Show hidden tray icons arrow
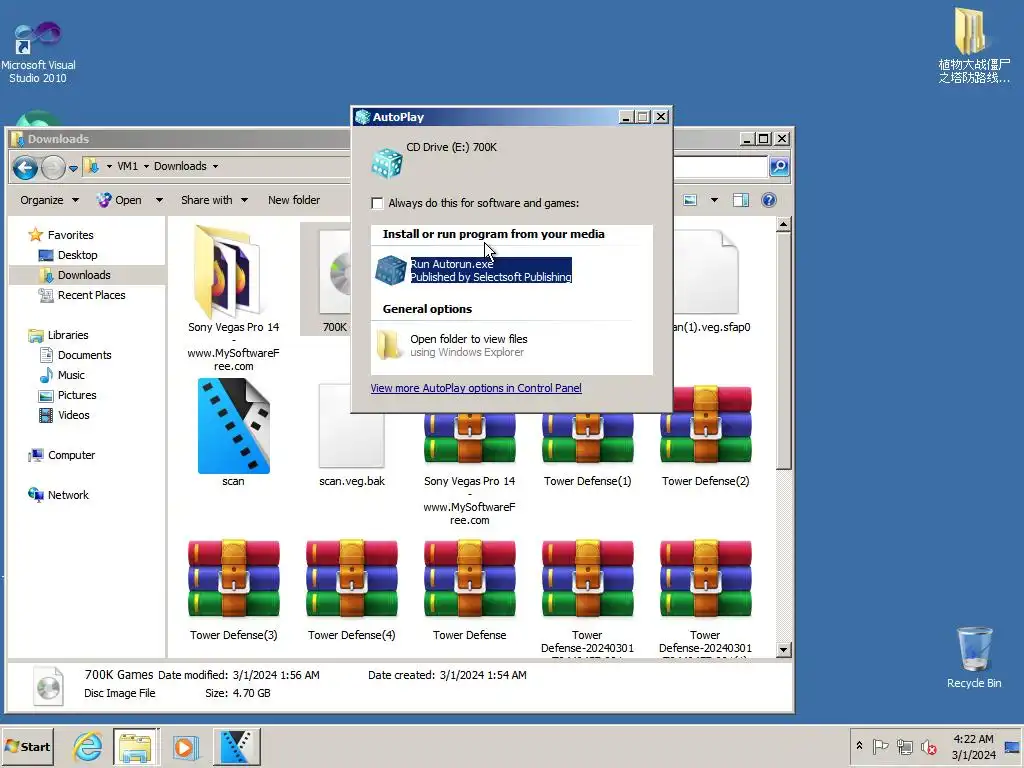The width and height of the screenshot is (1024, 768). [x=859, y=746]
